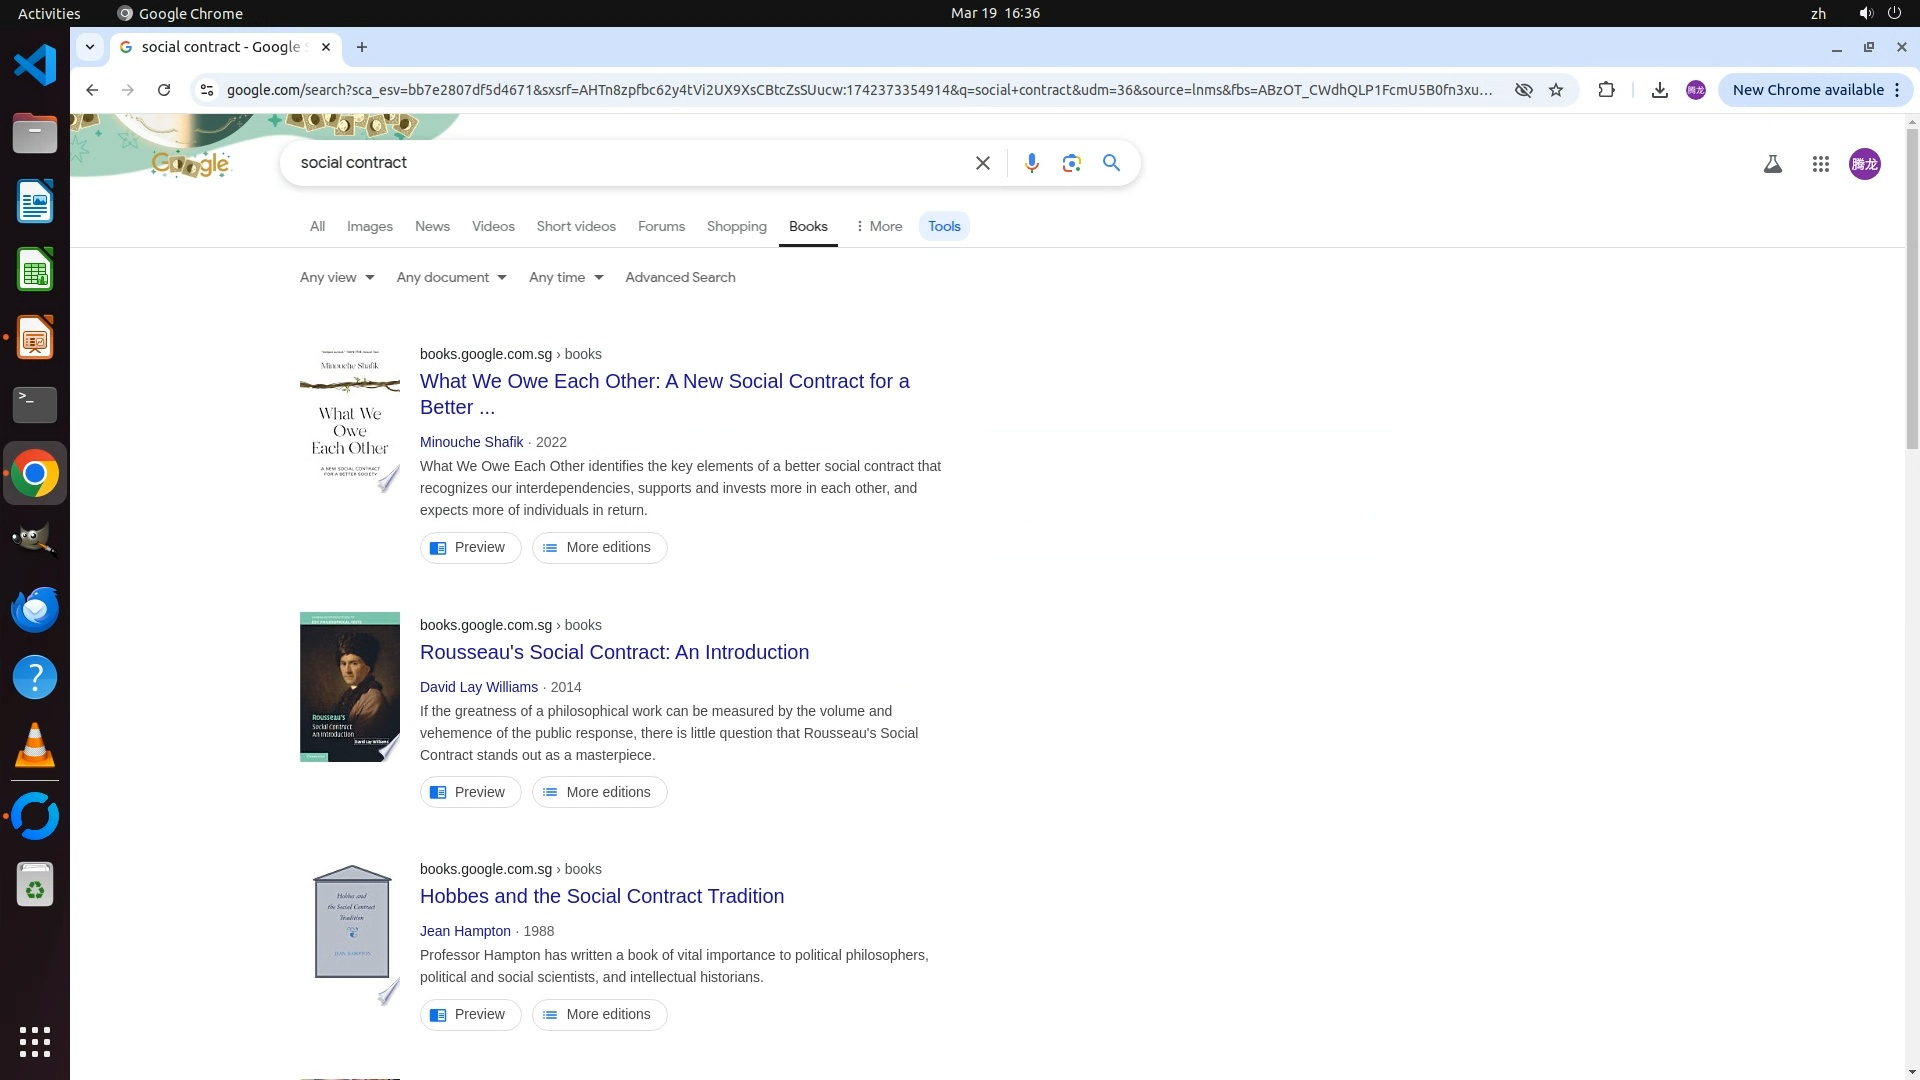
Task: Expand the Any document dropdown
Action: pyautogui.click(x=451, y=277)
